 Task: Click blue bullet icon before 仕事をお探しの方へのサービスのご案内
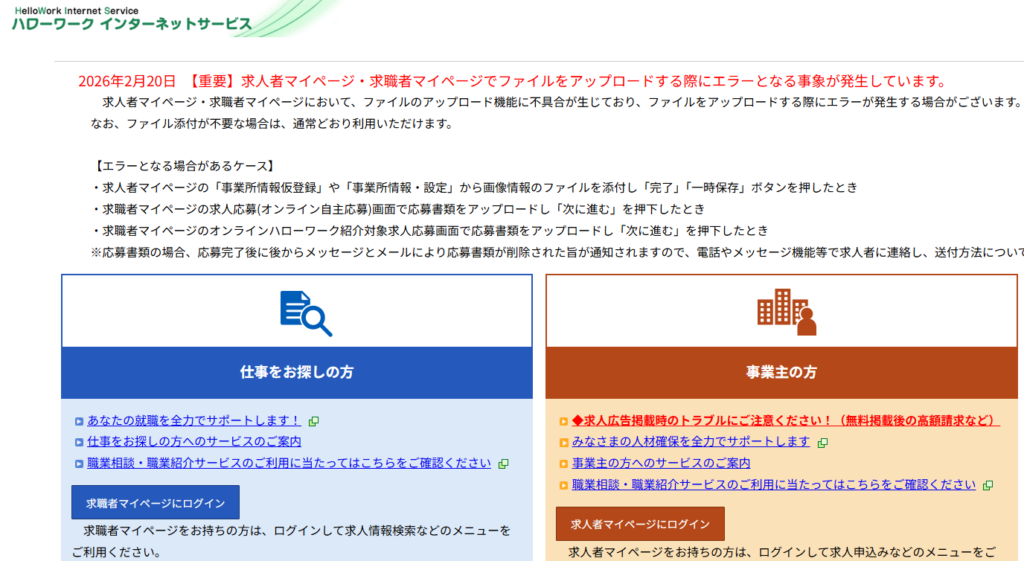79,442
